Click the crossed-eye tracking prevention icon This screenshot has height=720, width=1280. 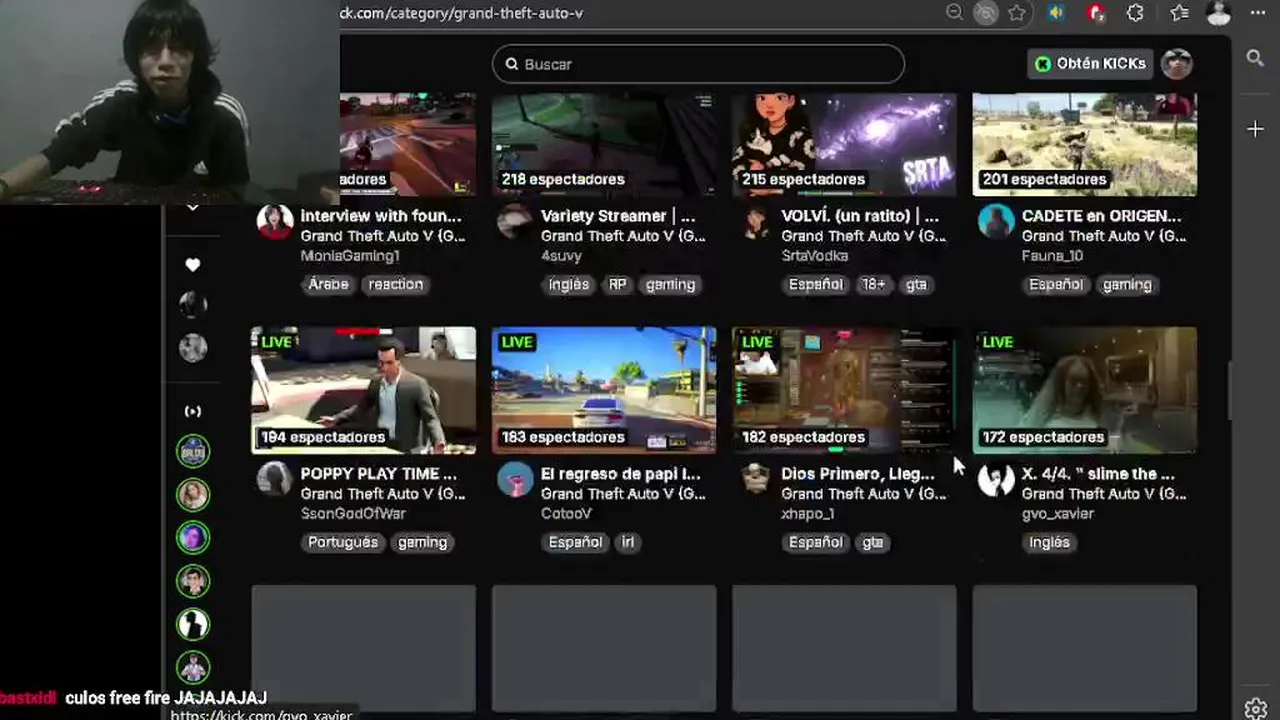click(x=986, y=13)
